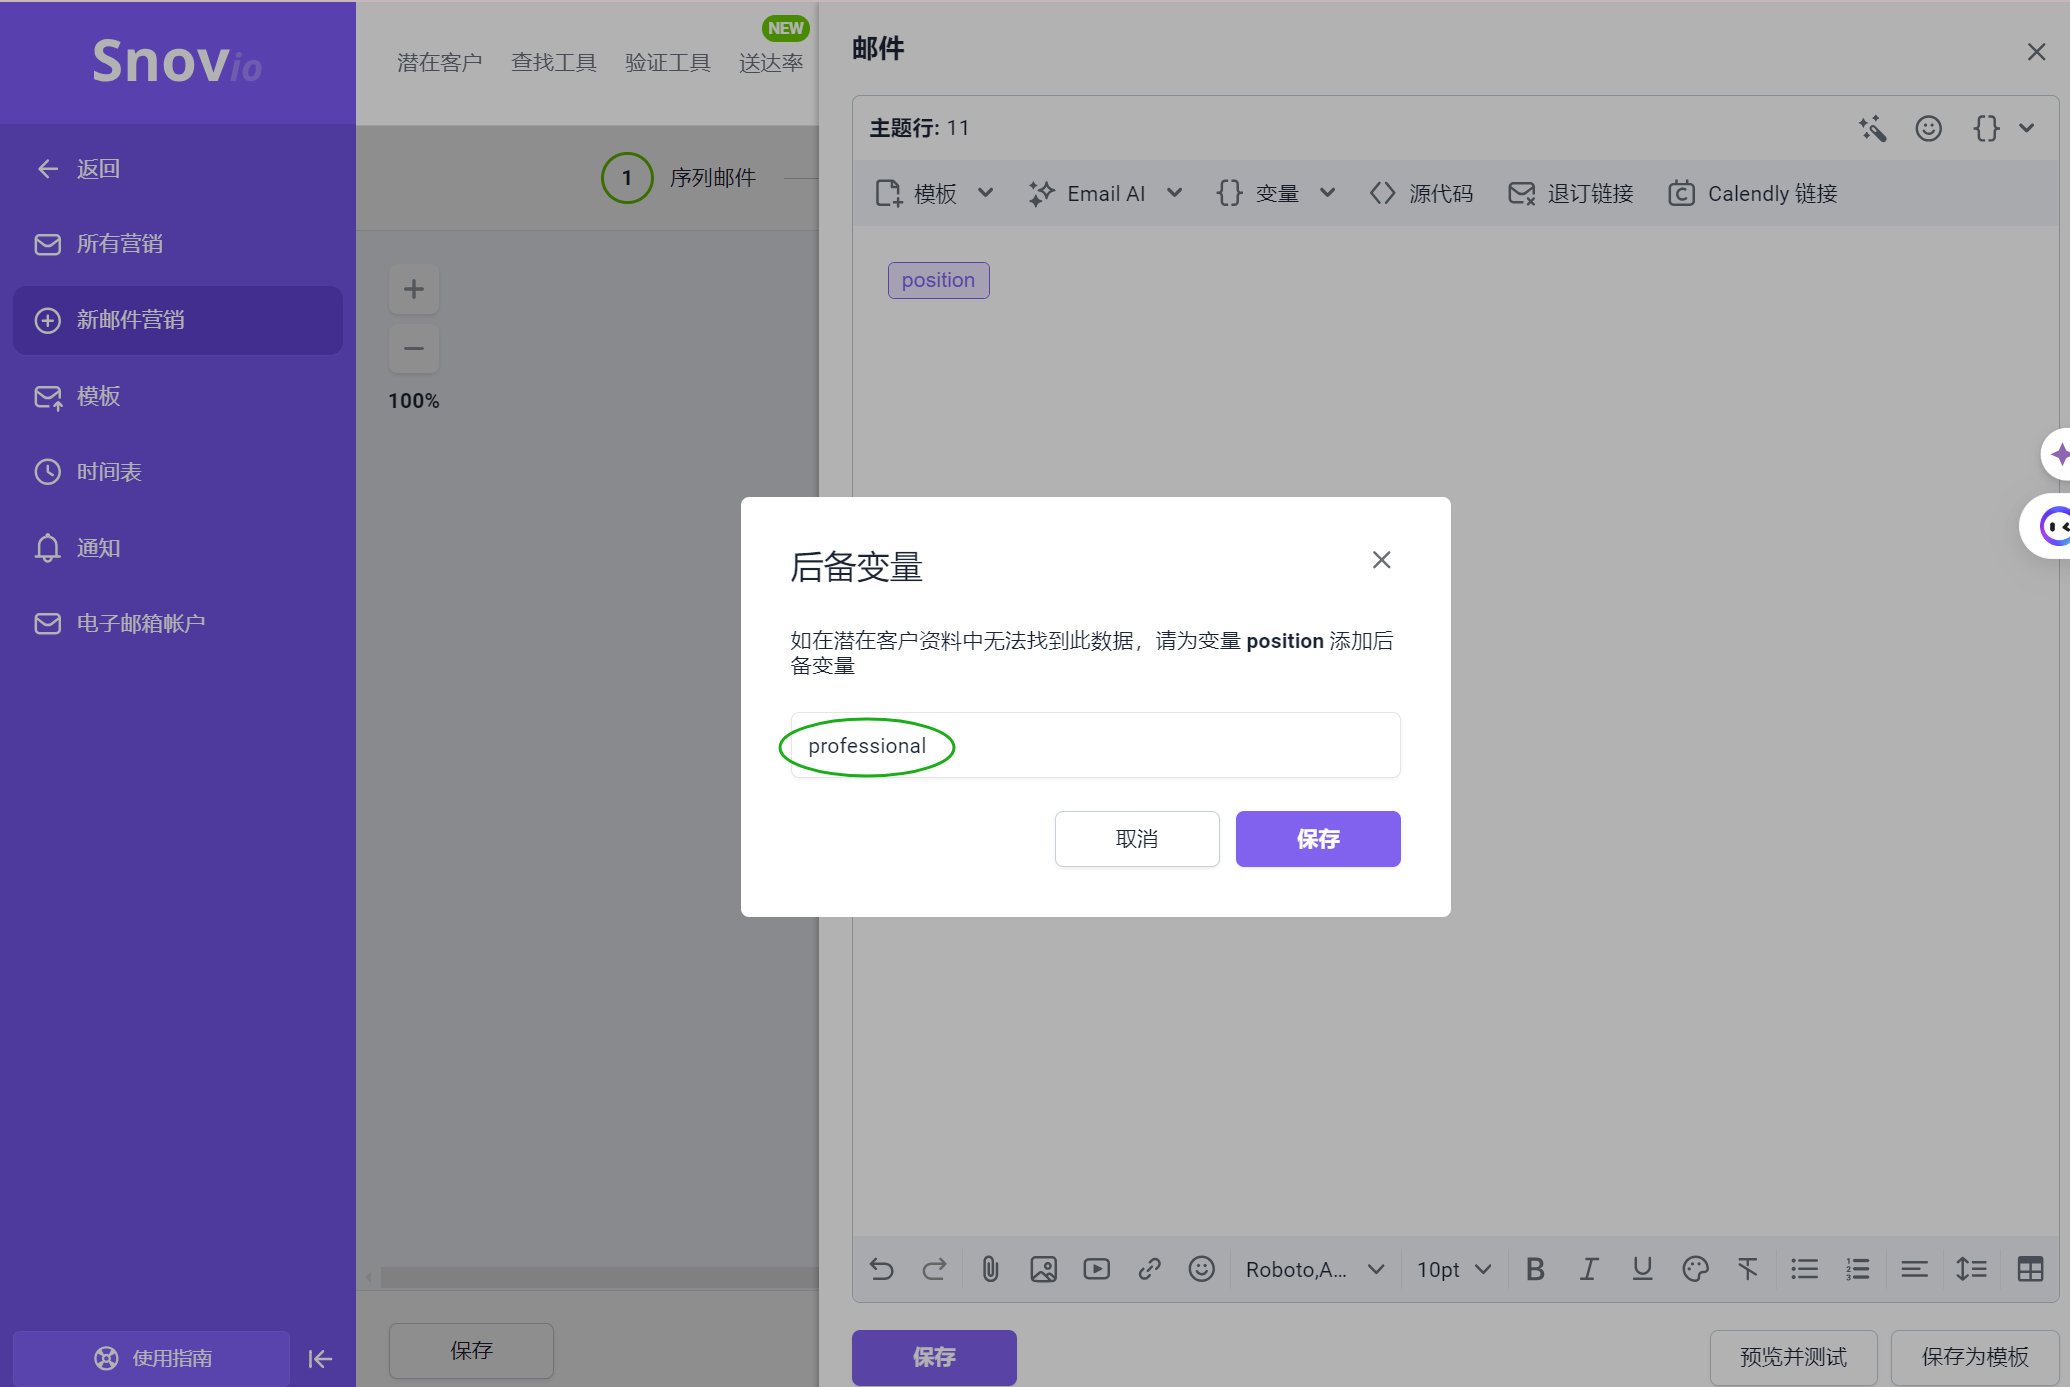Open subject line variables braces dropdown
Image resolution: width=2070 pixels, height=1387 pixels.
2004,129
